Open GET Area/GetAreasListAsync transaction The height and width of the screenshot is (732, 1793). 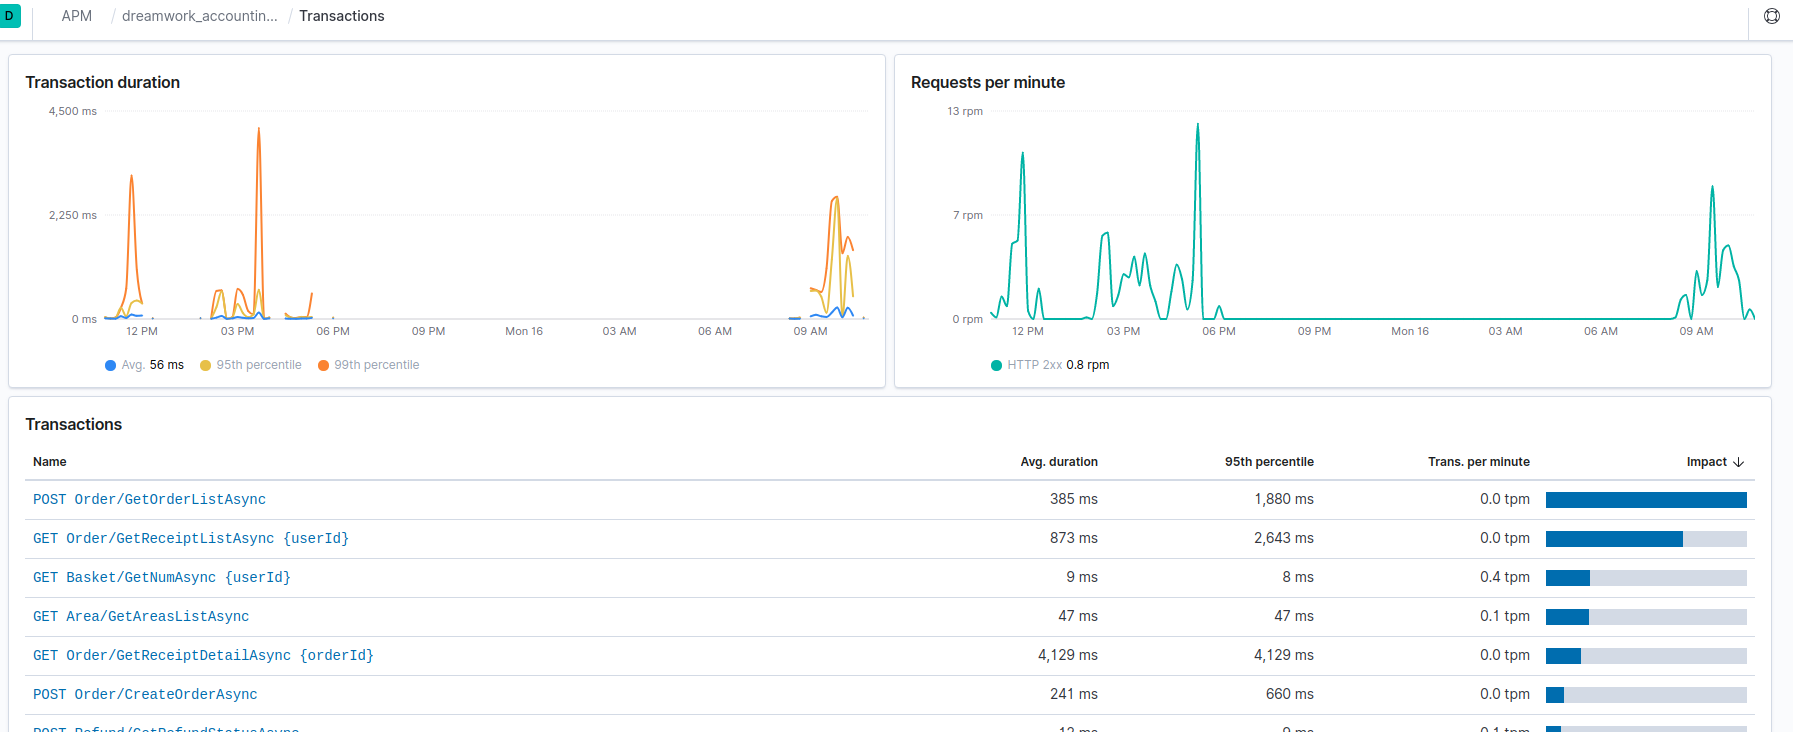pos(141,616)
